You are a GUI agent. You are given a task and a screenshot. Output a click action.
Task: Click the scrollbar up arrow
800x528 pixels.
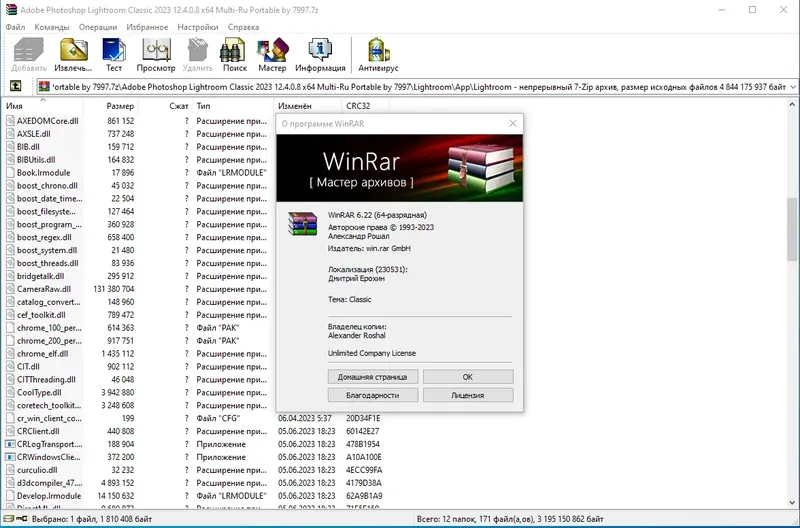pyautogui.click(x=792, y=105)
